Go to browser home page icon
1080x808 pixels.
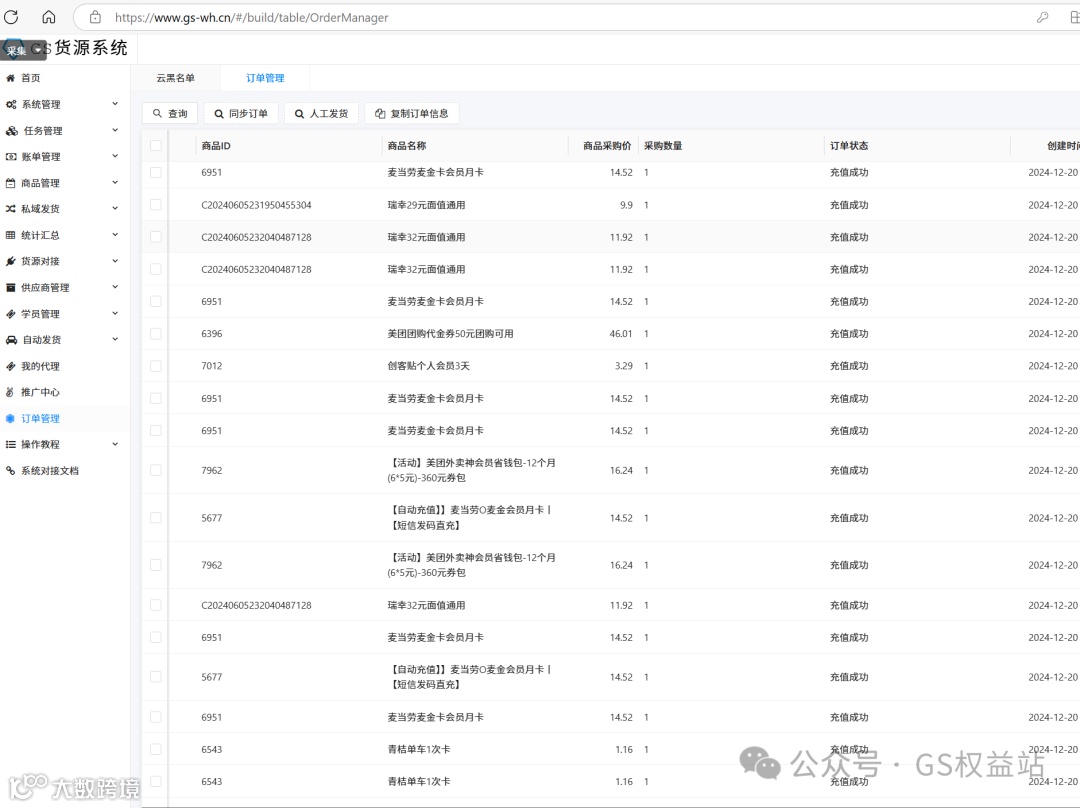[x=49, y=17]
